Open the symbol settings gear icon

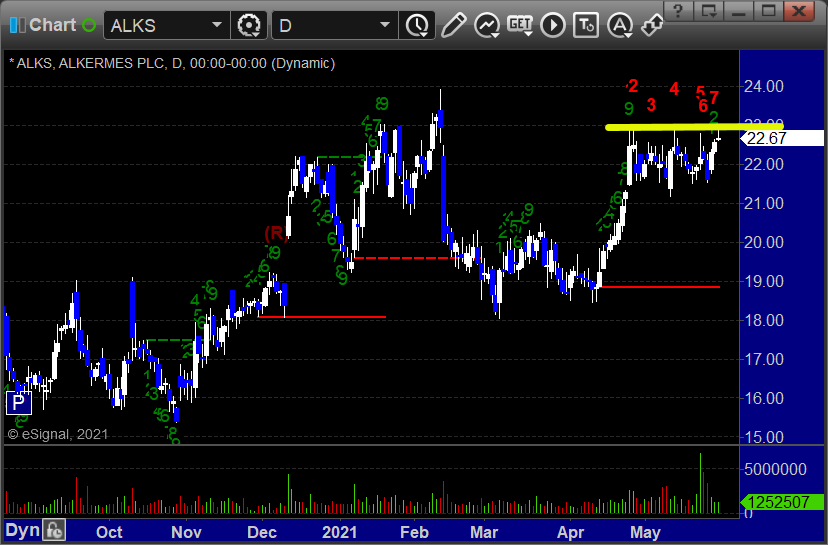249,25
